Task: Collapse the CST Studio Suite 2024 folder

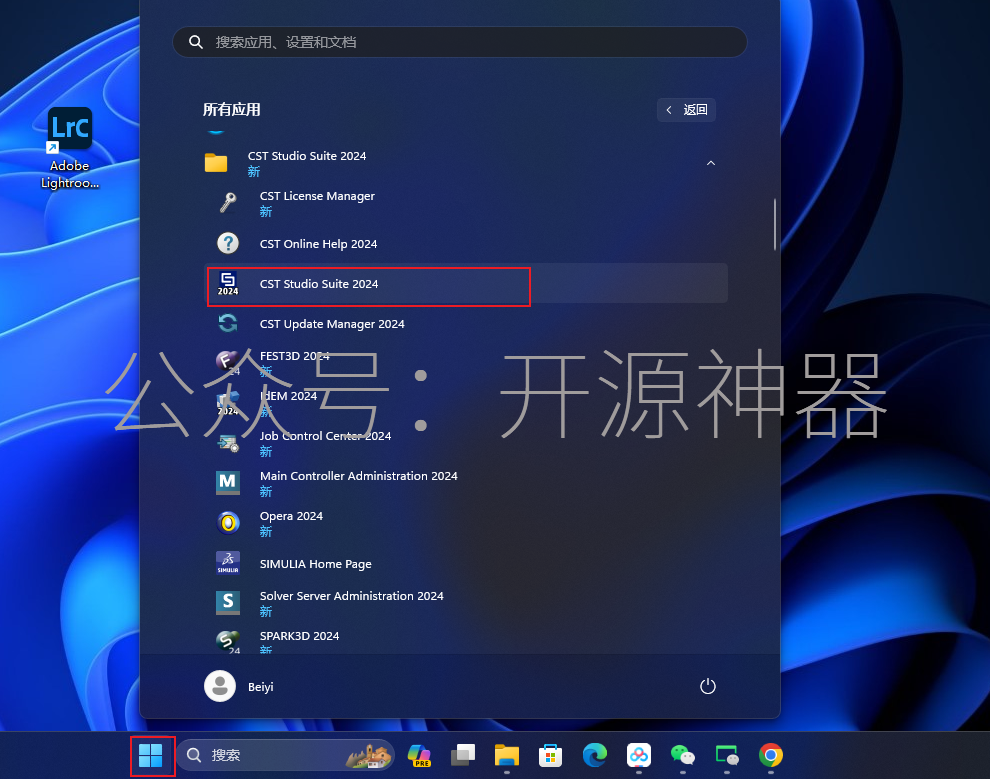Action: [x=711, y=163]
